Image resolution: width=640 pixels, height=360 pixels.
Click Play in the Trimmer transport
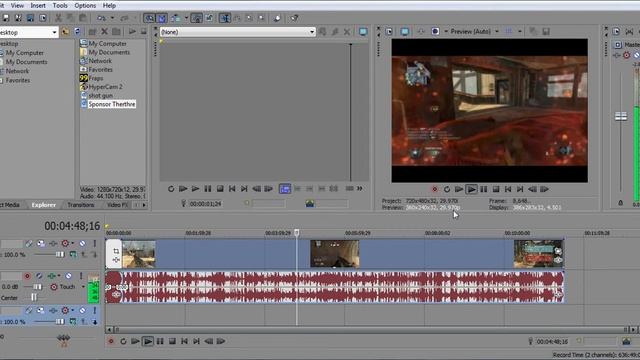tap(195, 189)
